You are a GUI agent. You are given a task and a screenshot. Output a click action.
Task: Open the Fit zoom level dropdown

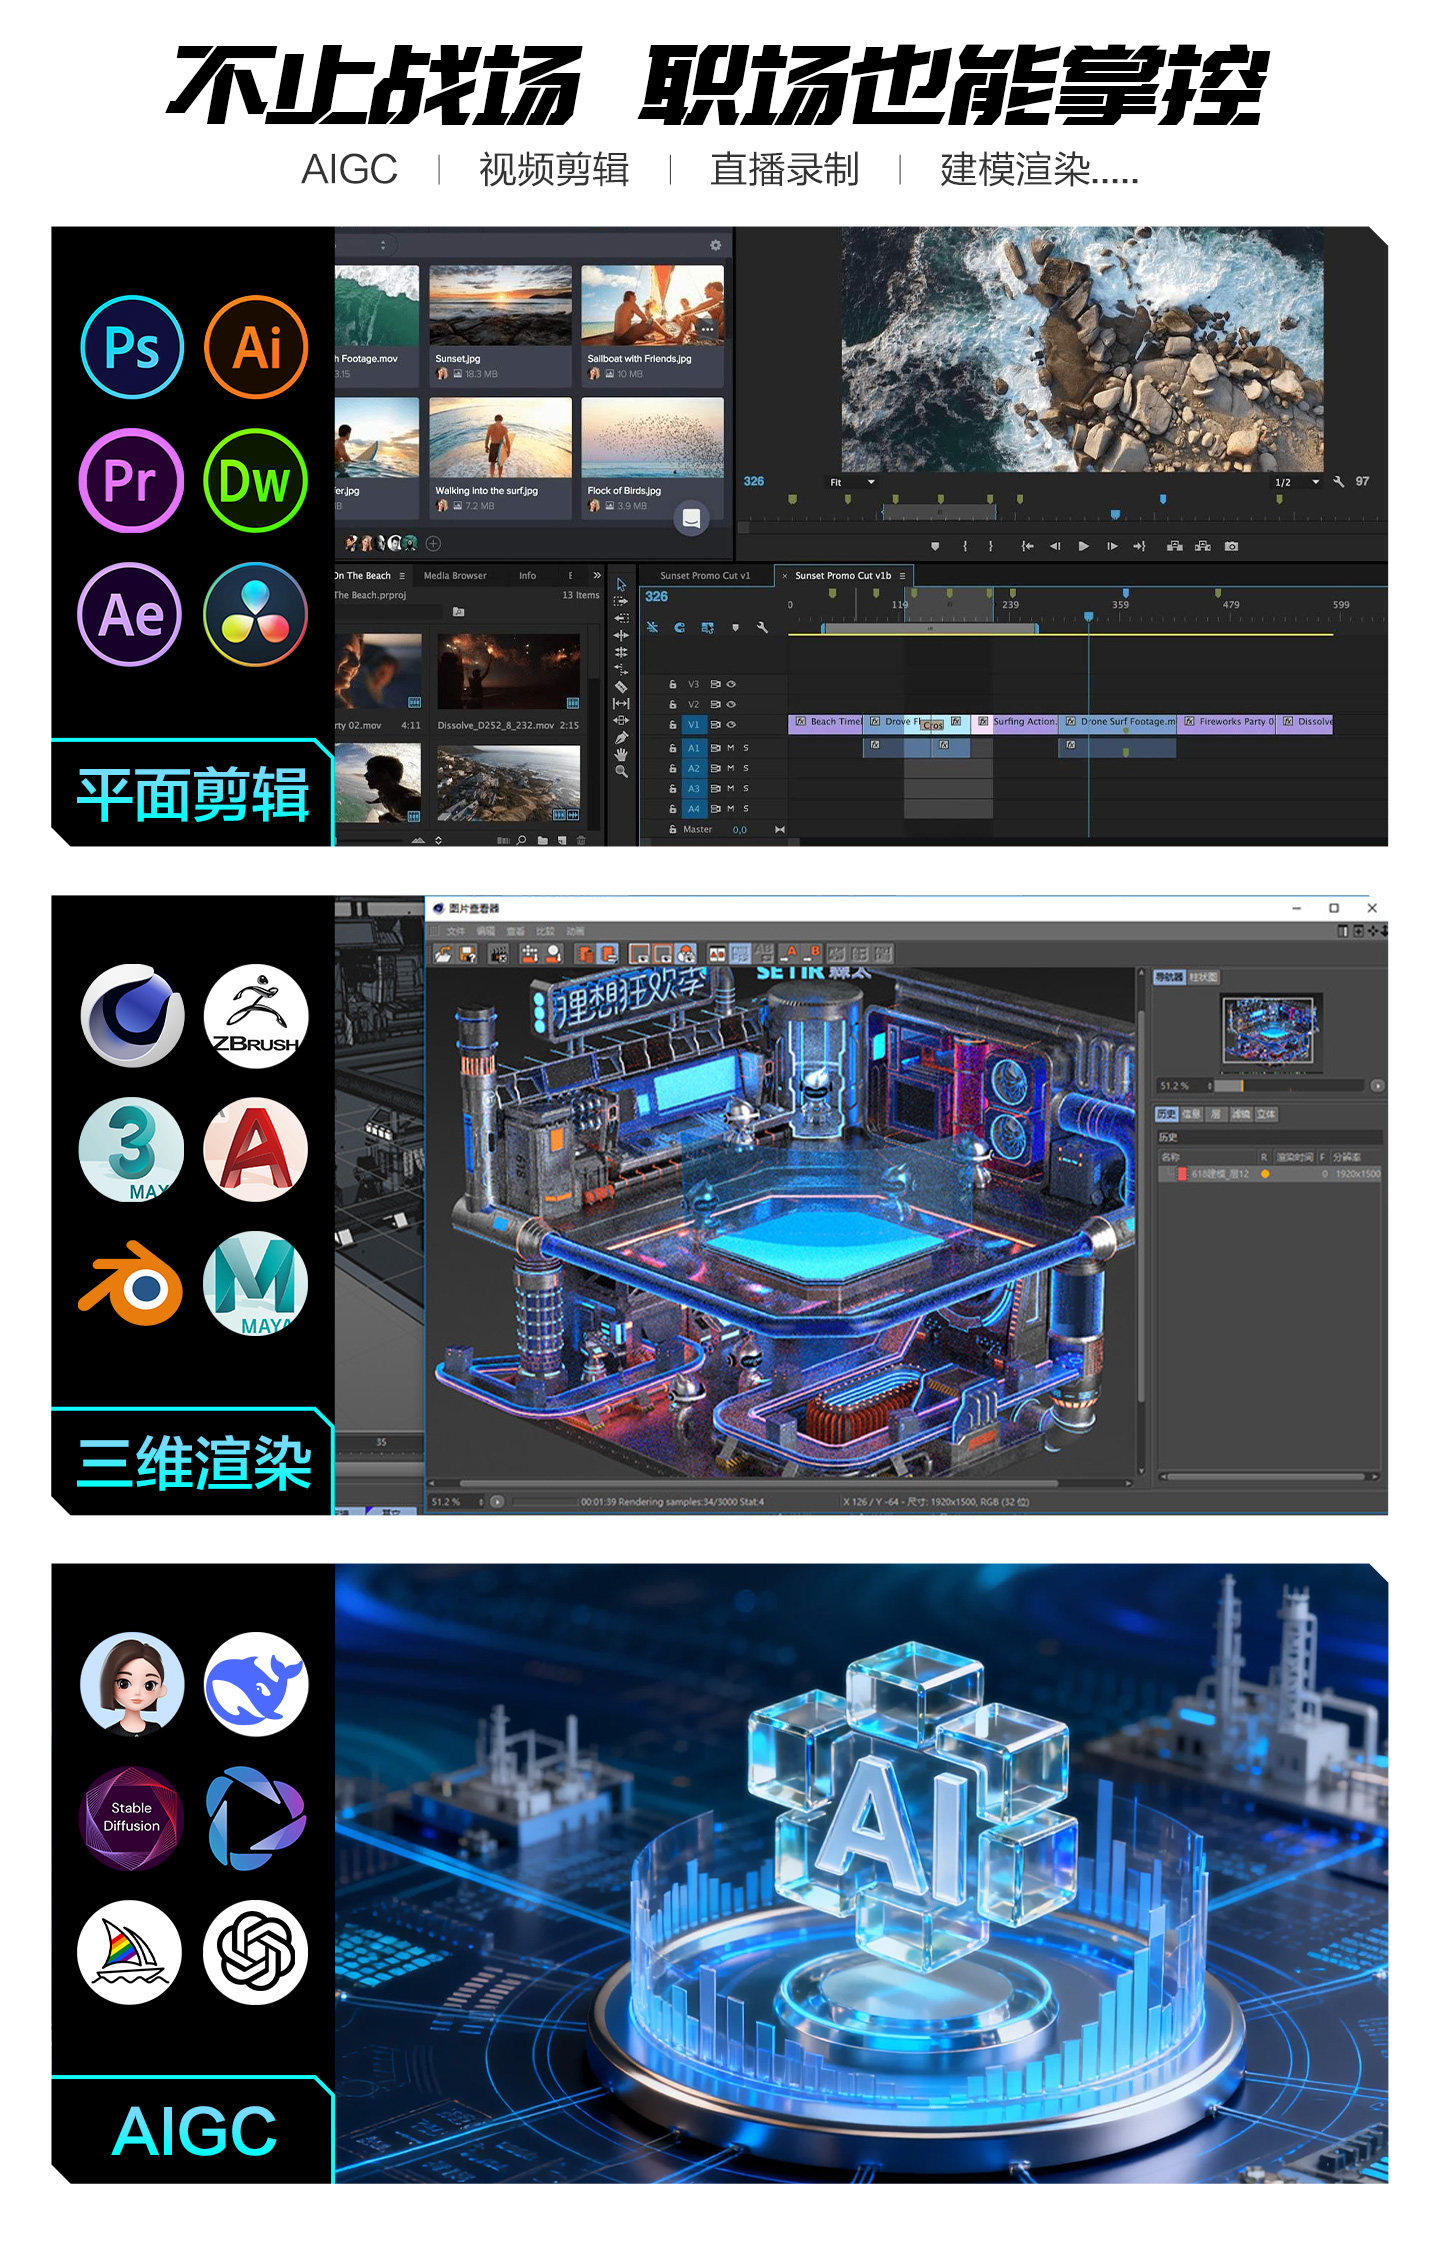point(852,482)
